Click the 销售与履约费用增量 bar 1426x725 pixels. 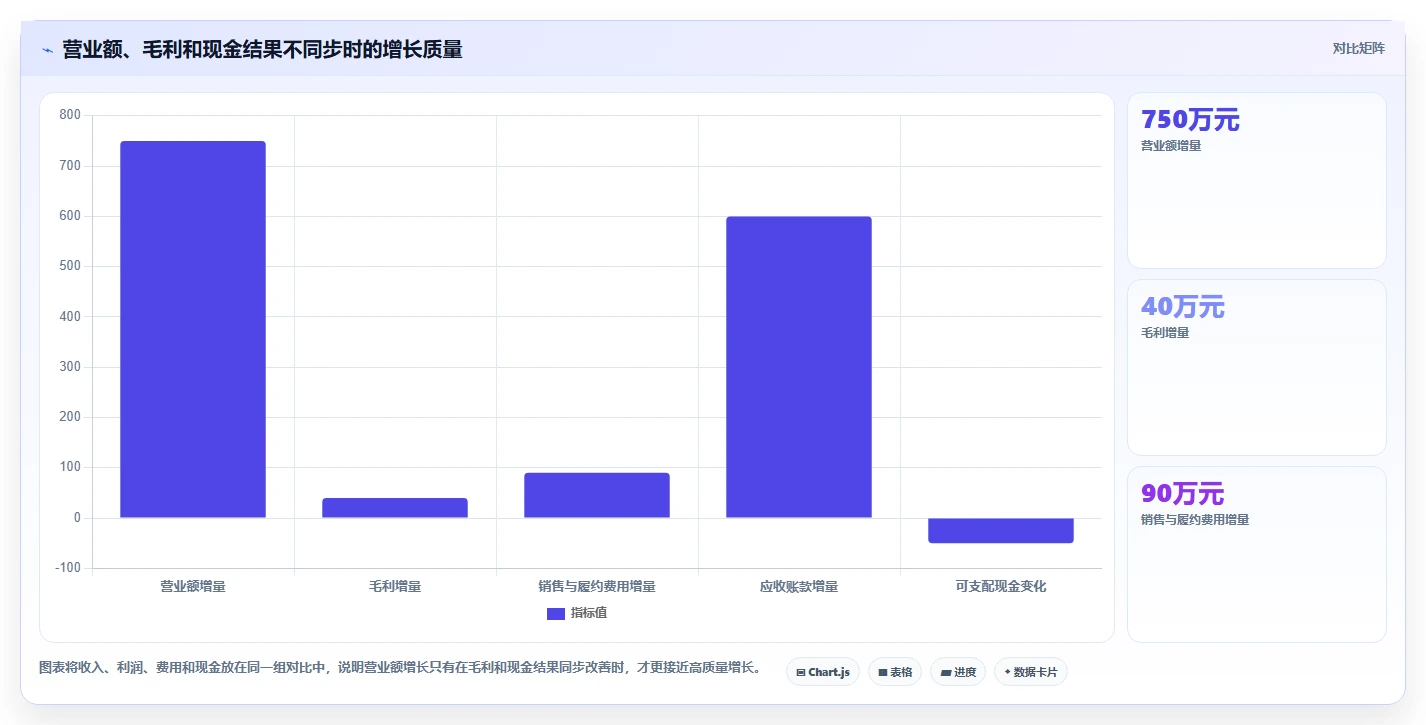pos(597,495)
